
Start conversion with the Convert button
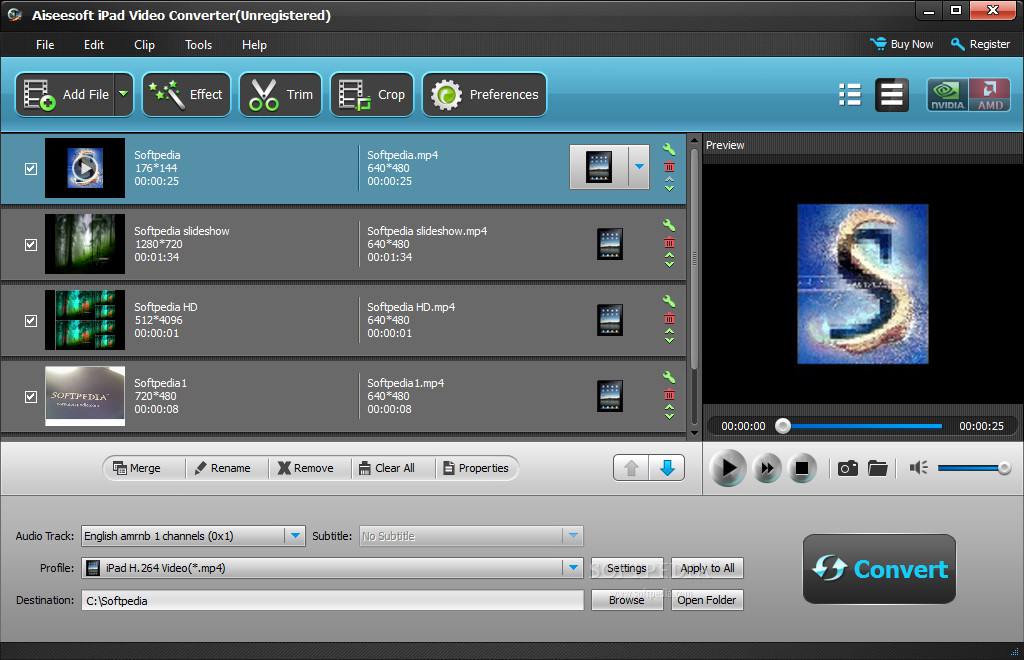click(879, 569)
